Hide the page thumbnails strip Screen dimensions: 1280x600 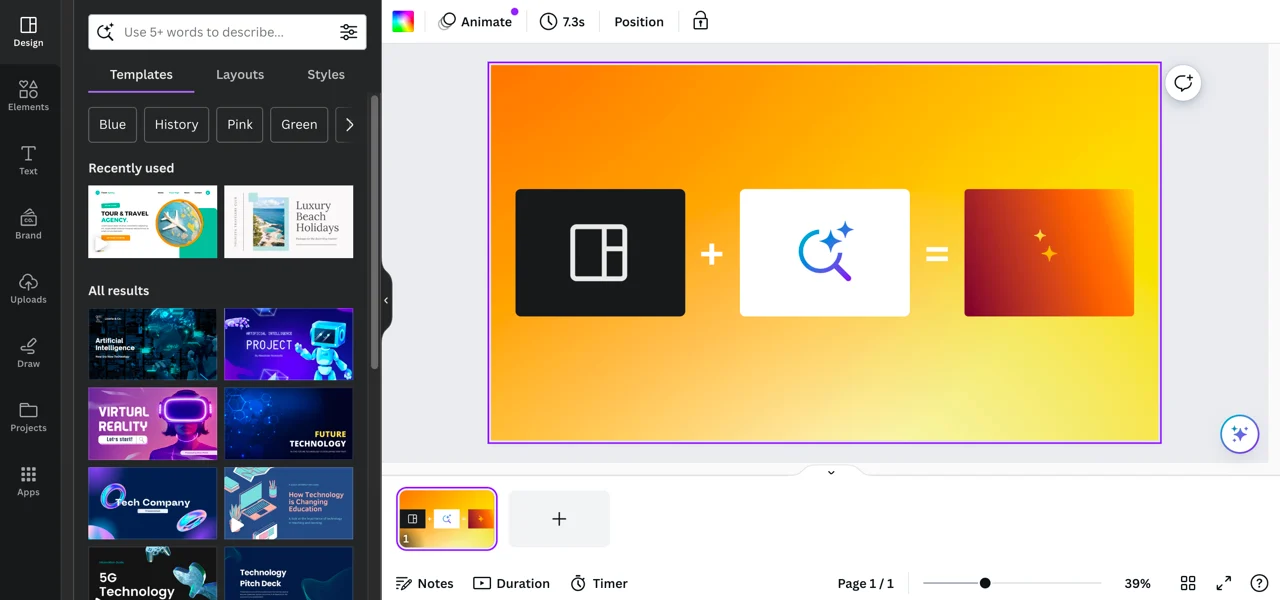tap(830, 472)
